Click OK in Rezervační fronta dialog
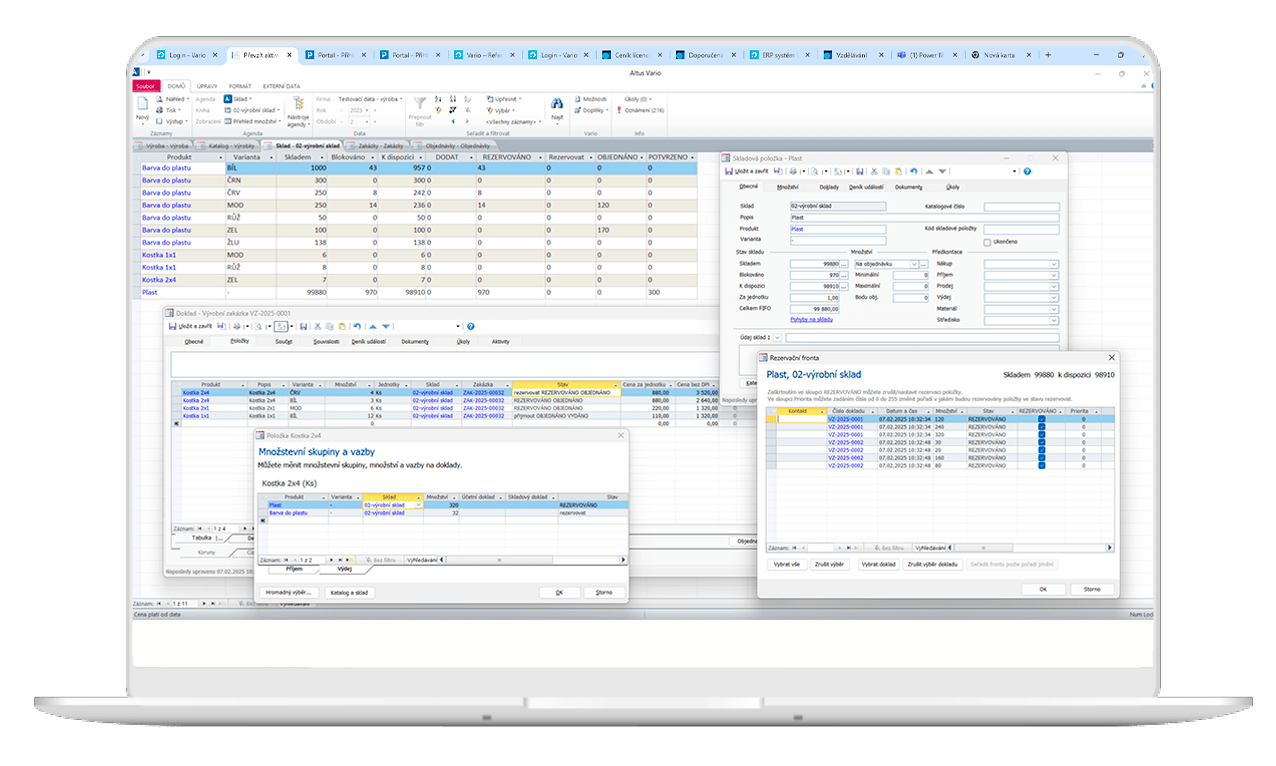The height and width of the screenshot is (766, 1276). (1043, 590)
